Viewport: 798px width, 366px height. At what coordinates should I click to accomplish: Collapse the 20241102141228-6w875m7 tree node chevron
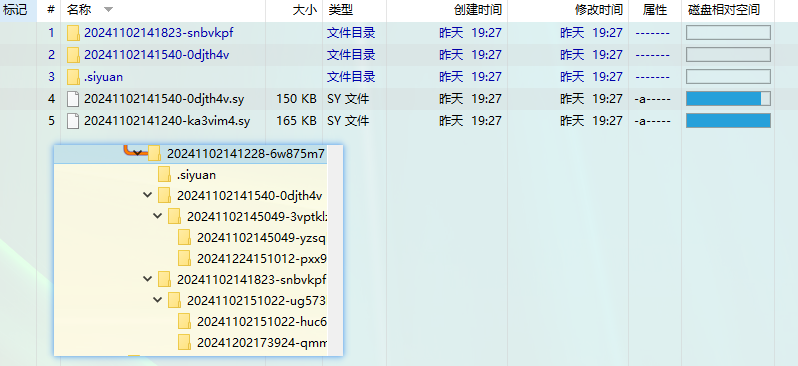point(137,153)
